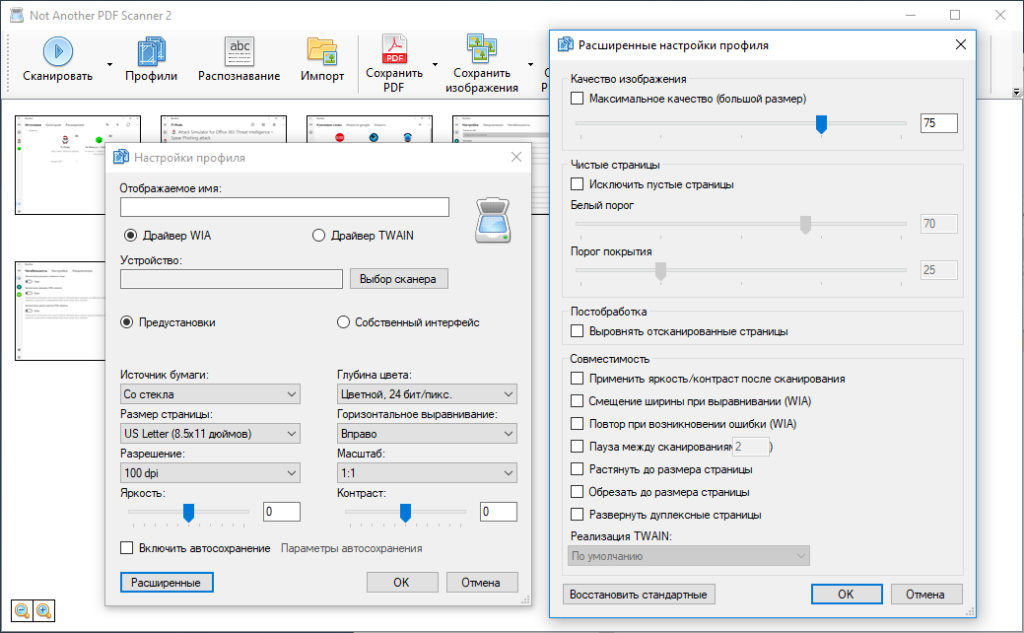
Task: Click the Сохранить изображения icon
Action: (x=482, y=49)
